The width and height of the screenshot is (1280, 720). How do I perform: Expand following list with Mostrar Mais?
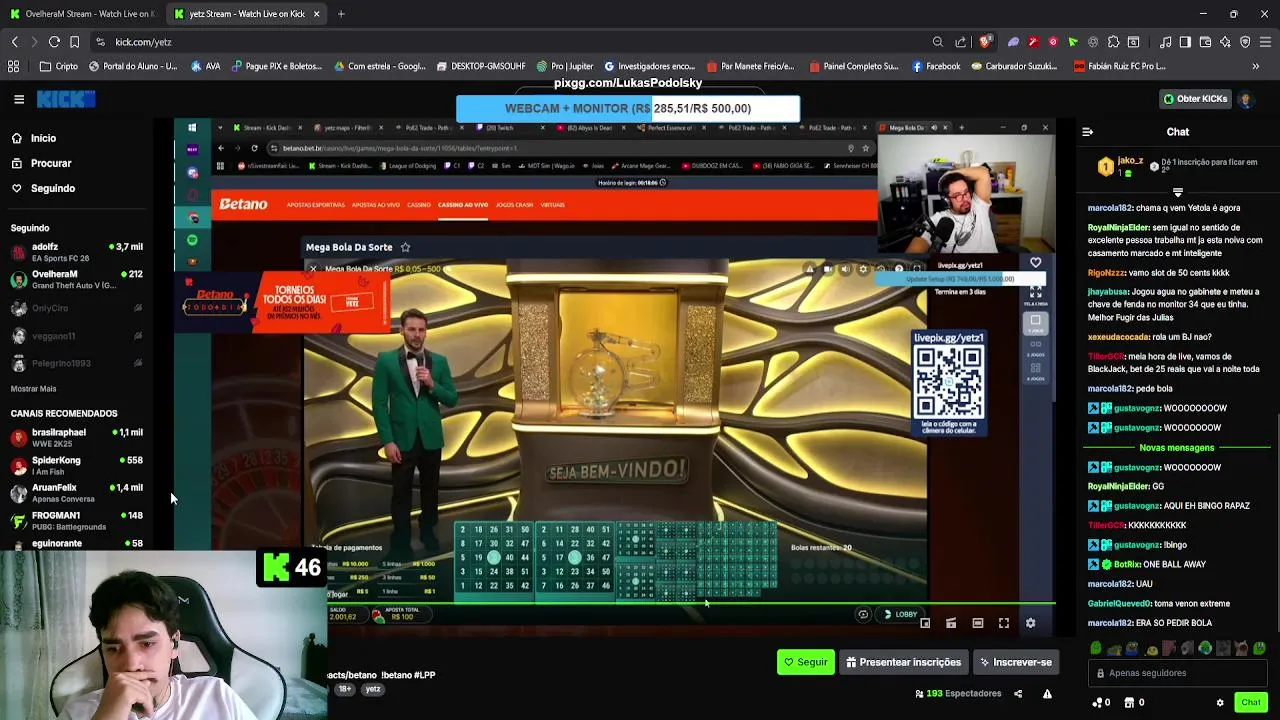[x=33, y=388]
